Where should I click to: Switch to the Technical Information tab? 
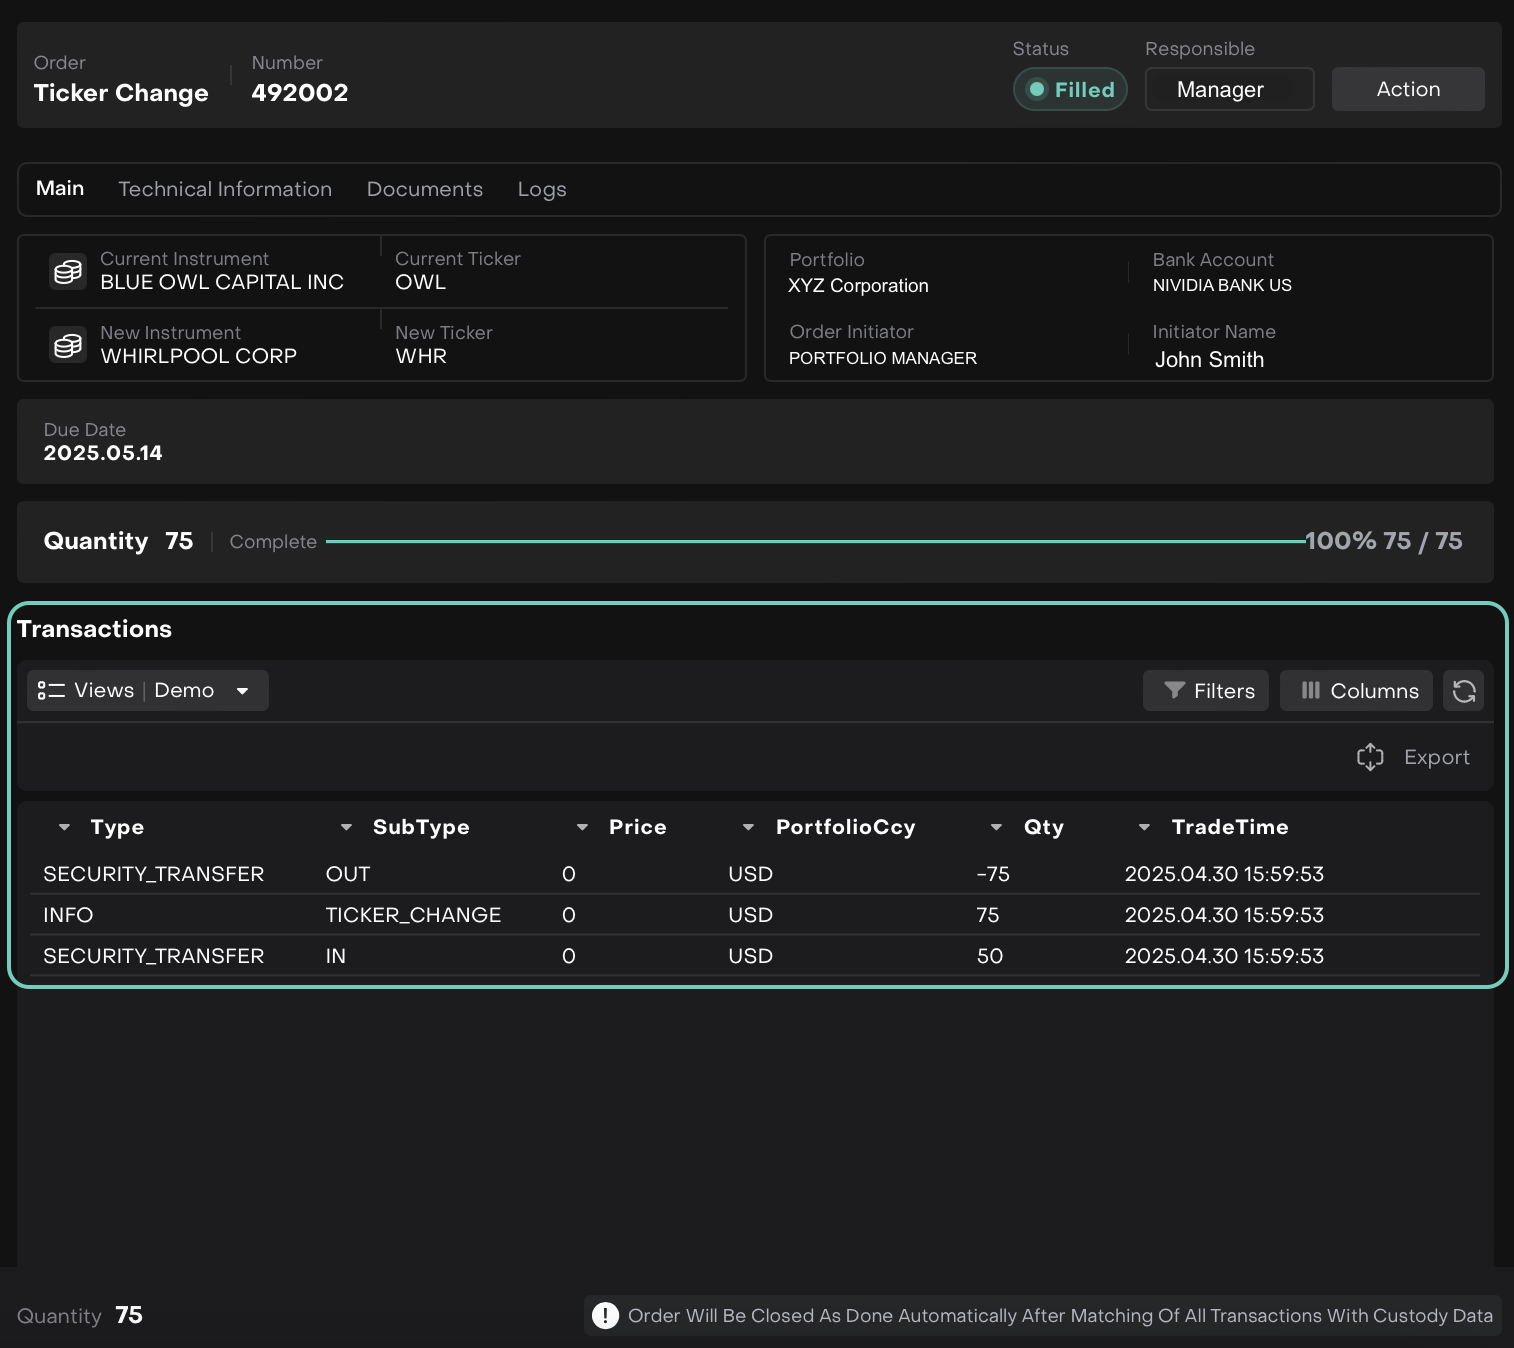pos(225,189)
